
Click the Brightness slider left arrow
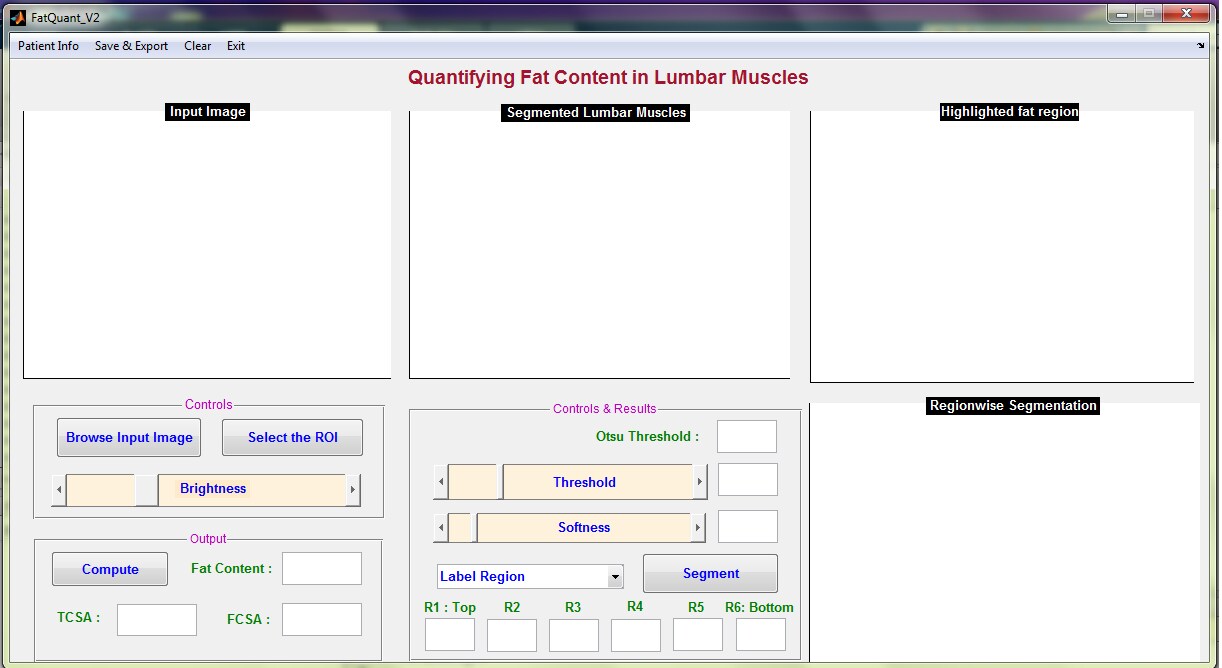click(59, 490)
